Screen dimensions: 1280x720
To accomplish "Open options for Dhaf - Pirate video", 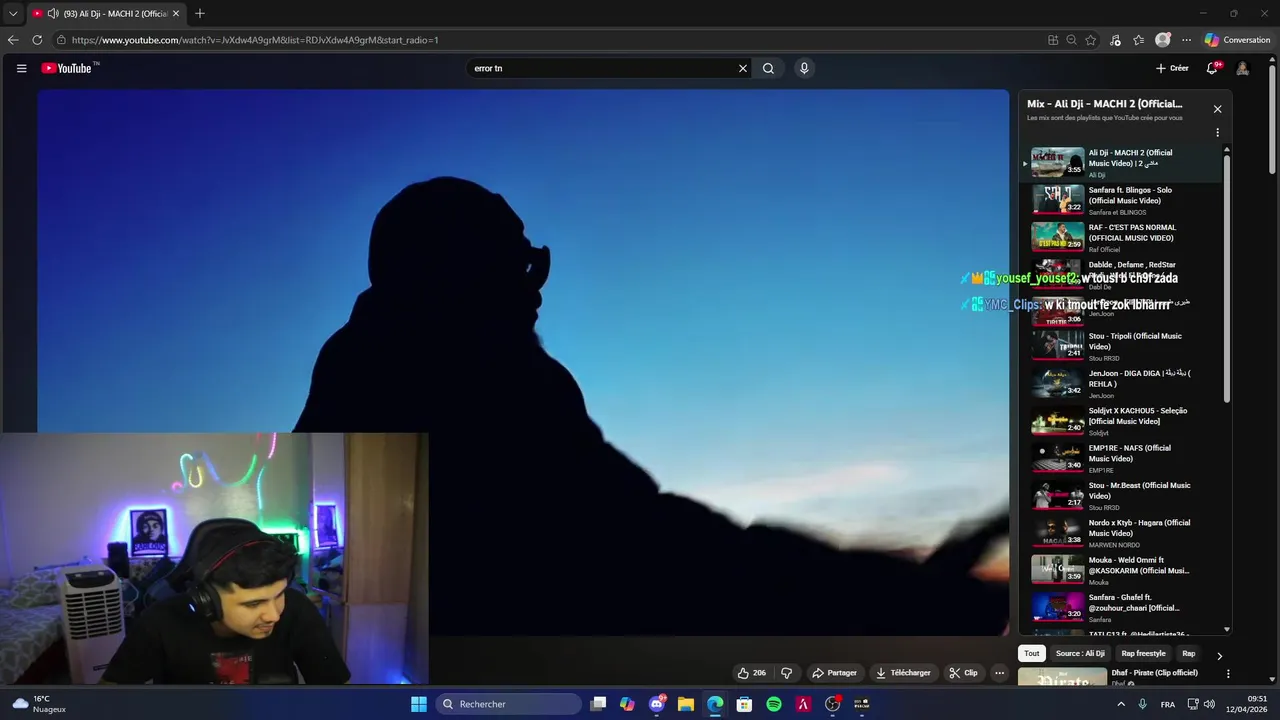I will tap(1228, 674).
